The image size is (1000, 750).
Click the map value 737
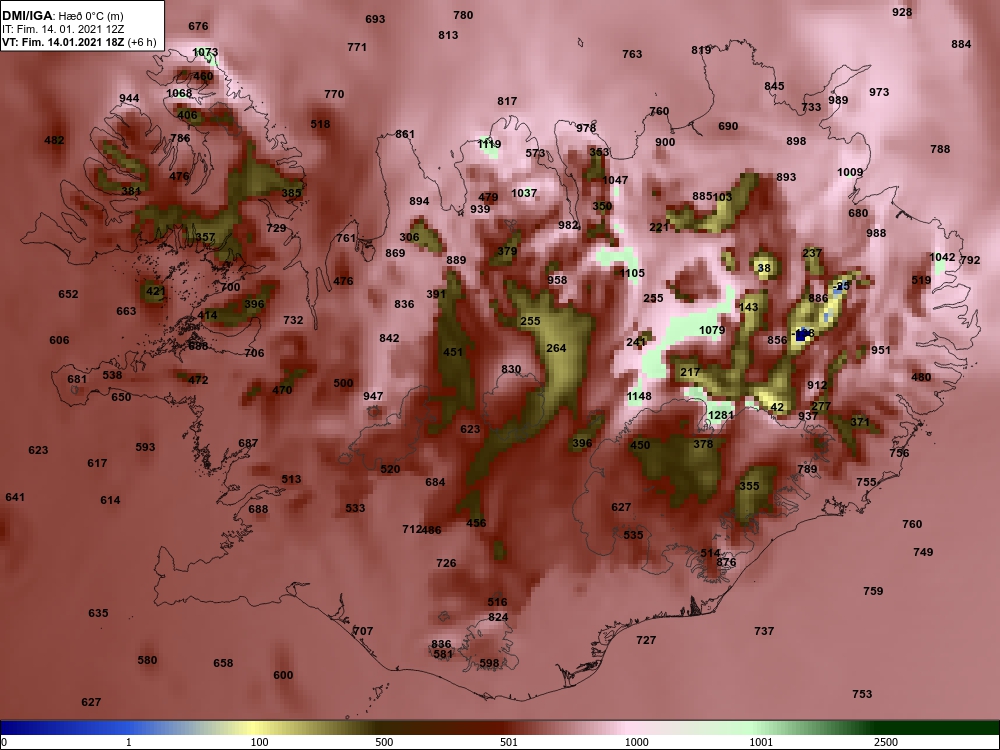pos(764,631)
